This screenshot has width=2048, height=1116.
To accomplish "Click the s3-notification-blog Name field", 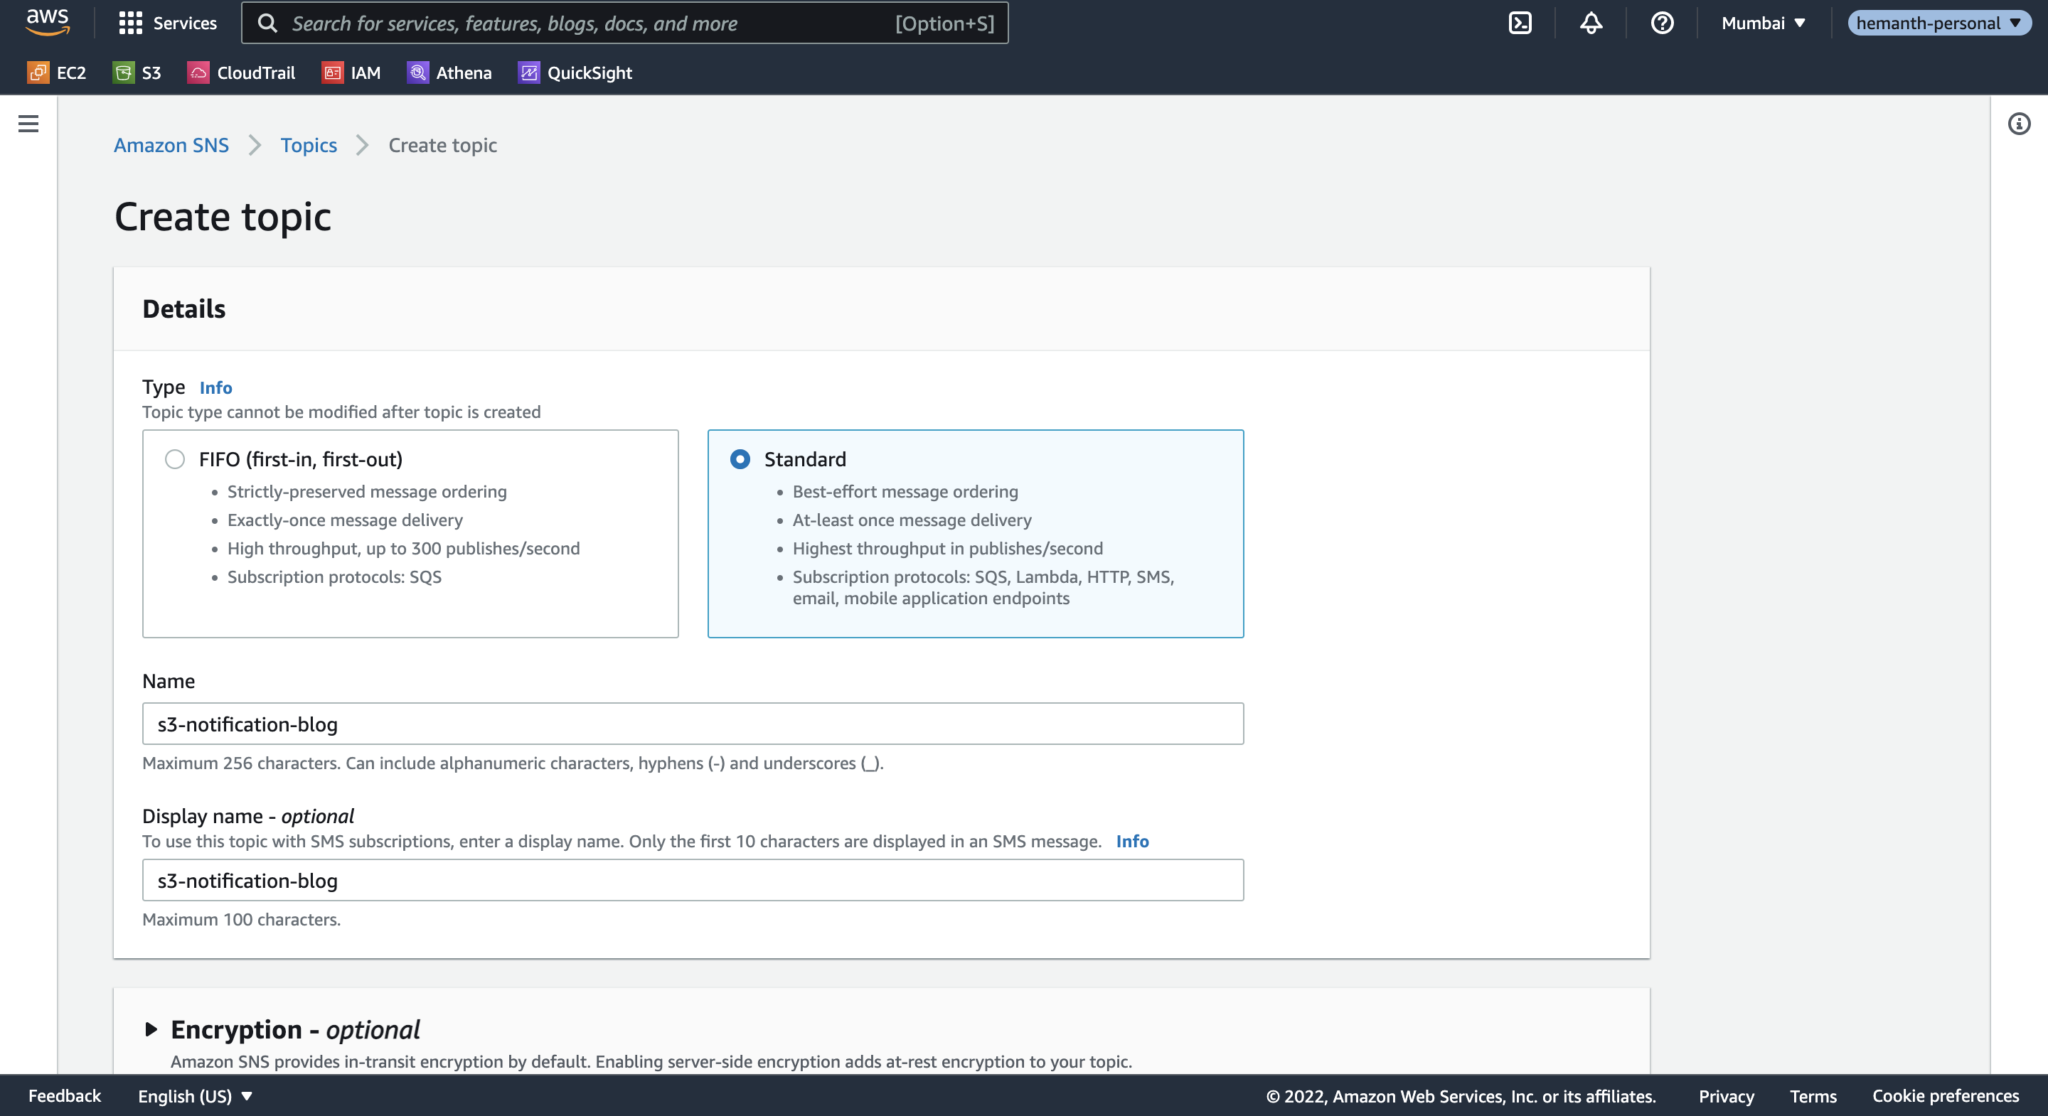I will coord(693,723).
